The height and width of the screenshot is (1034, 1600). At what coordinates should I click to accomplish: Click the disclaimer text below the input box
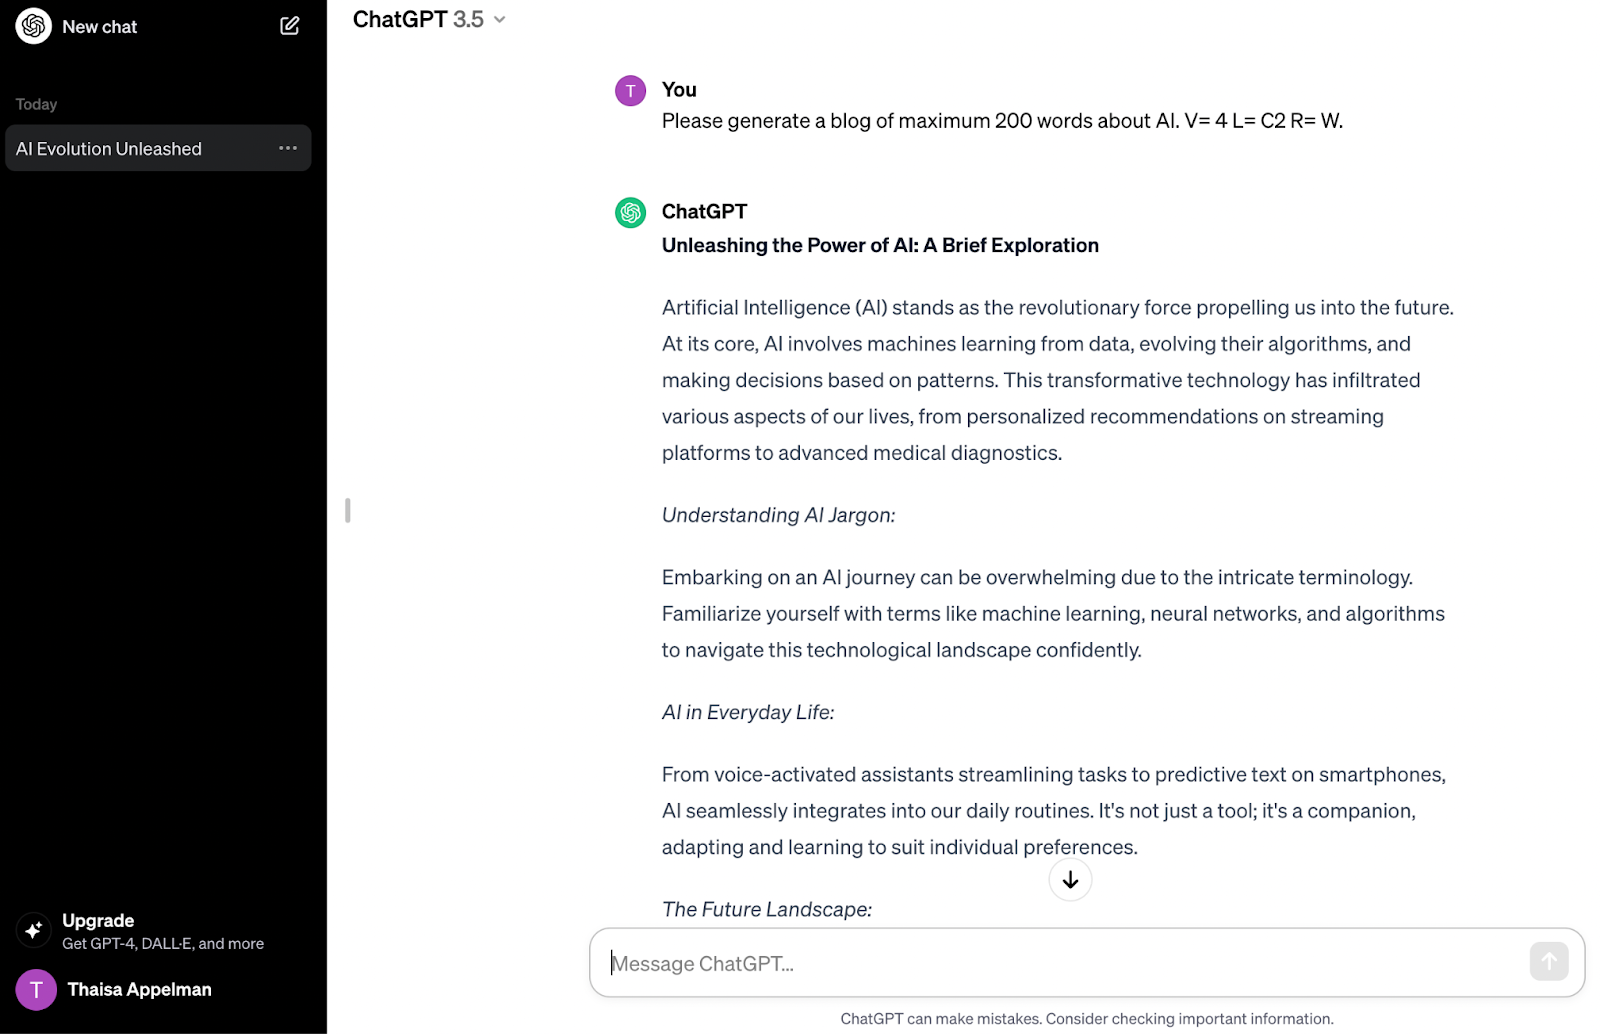tap(1086, 1018)
